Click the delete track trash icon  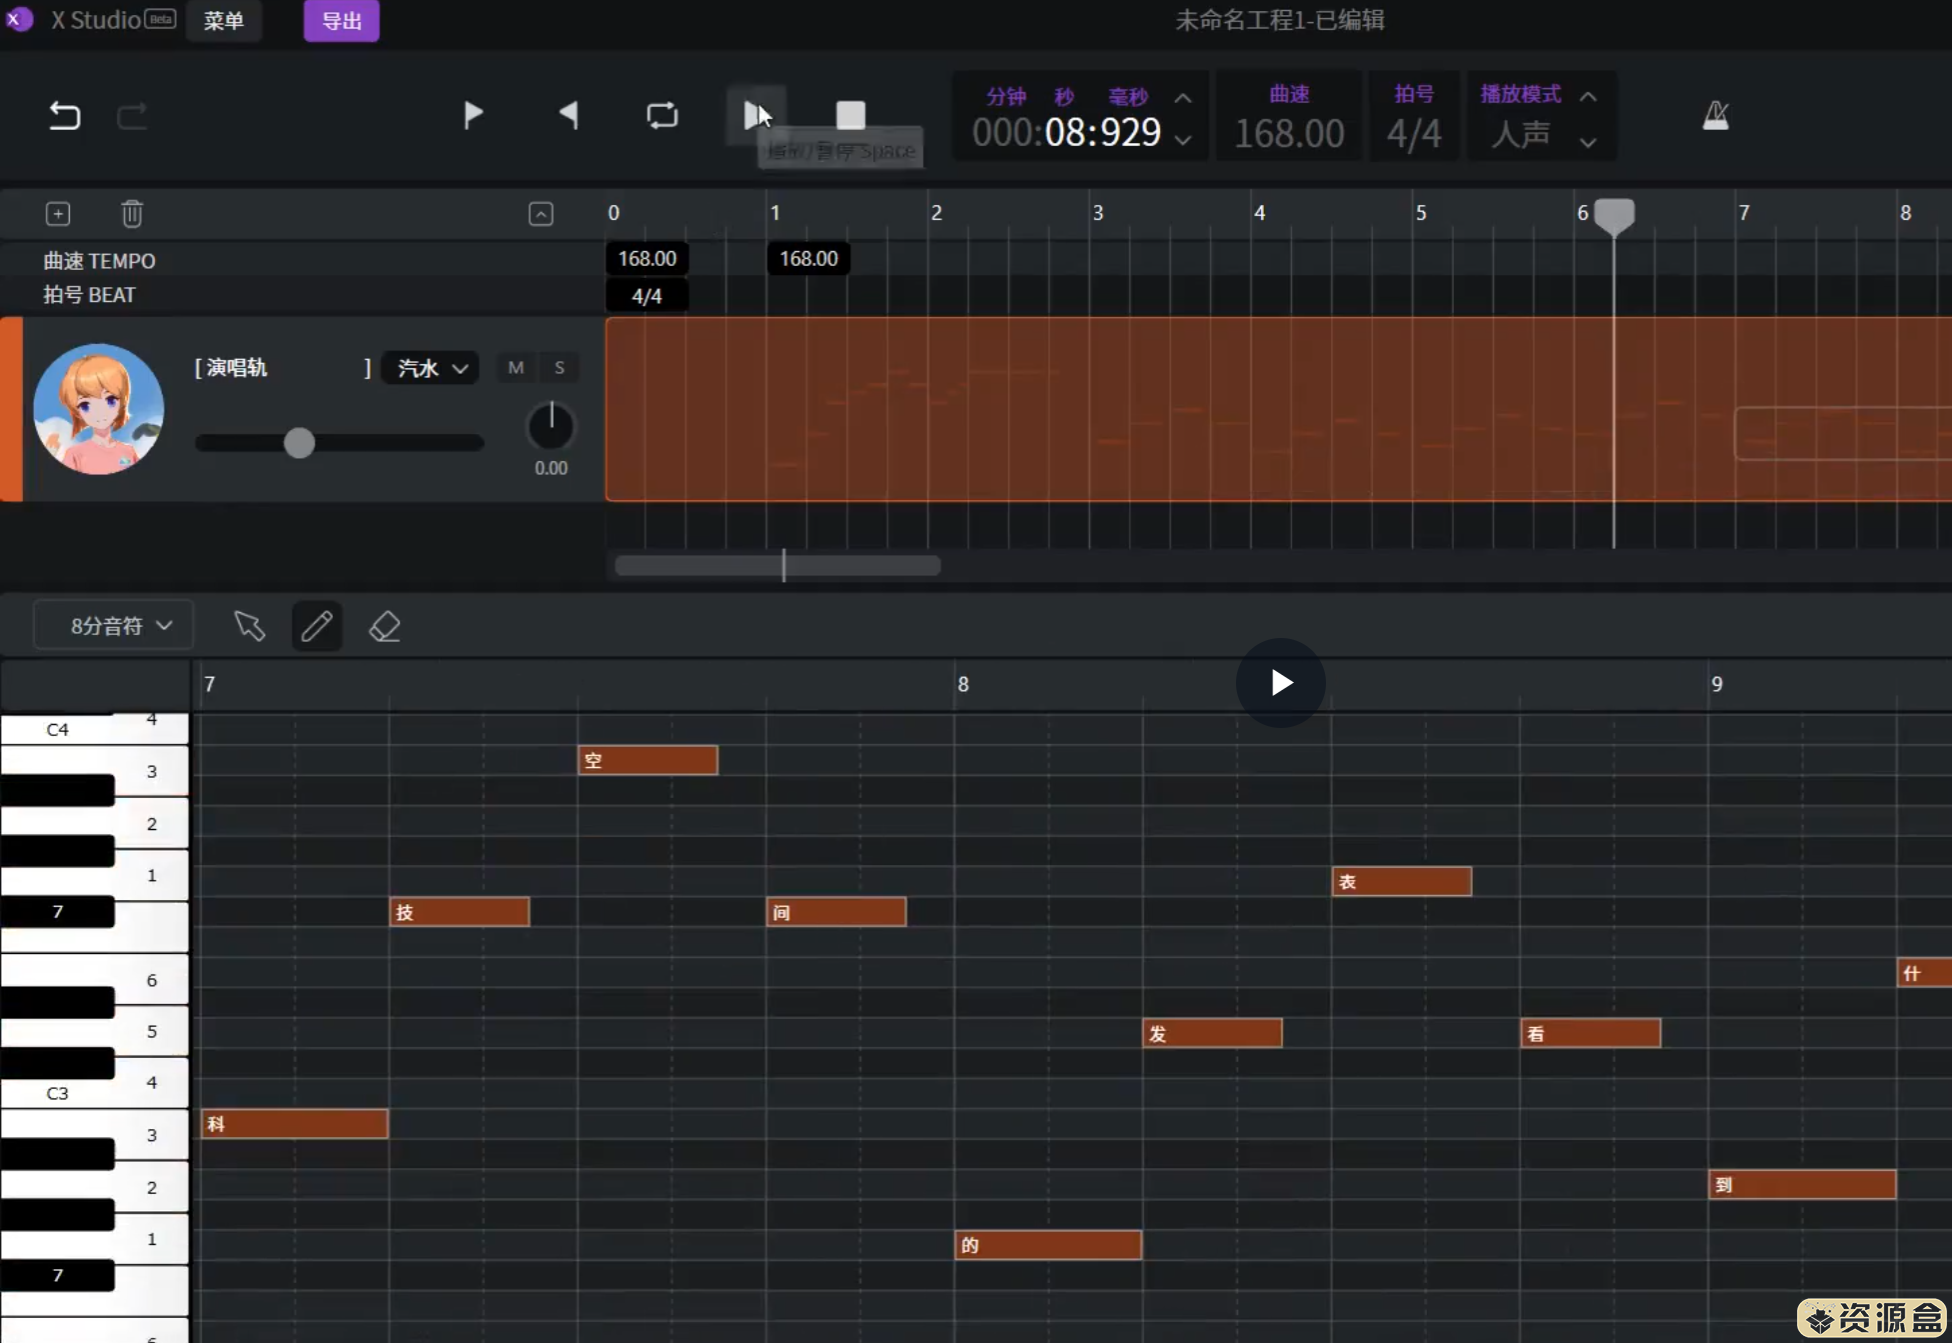(132, 213)
